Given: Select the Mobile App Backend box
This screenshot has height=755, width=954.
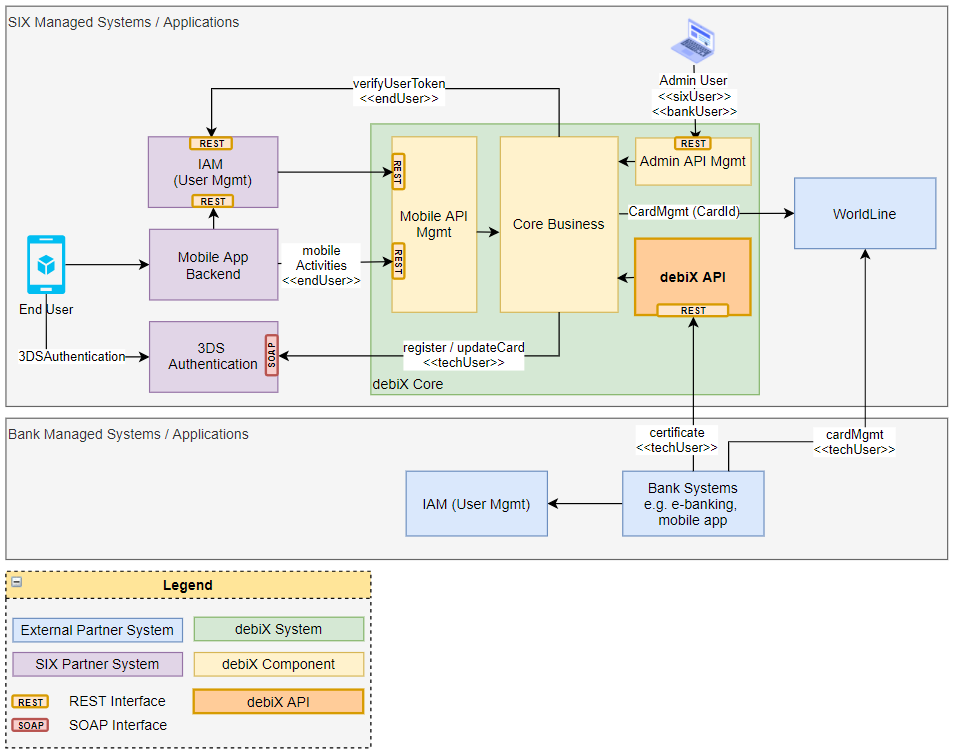Looking at the screenshot, I should (x=213, y=264).
